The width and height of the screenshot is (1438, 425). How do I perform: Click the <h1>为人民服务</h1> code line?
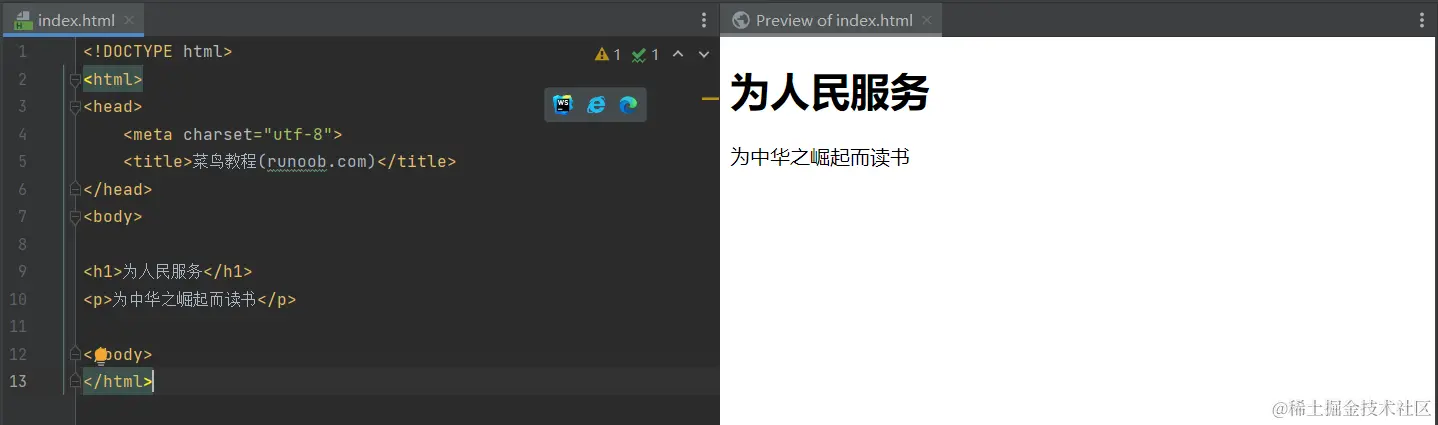pos(168,271)
